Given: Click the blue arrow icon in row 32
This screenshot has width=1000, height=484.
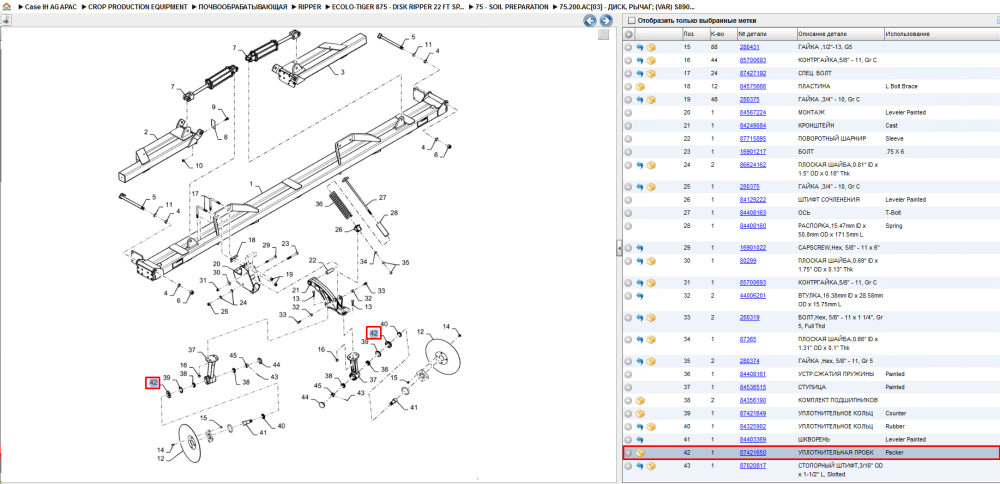Looking at the screenshot, I should click(x=640, y=296).
